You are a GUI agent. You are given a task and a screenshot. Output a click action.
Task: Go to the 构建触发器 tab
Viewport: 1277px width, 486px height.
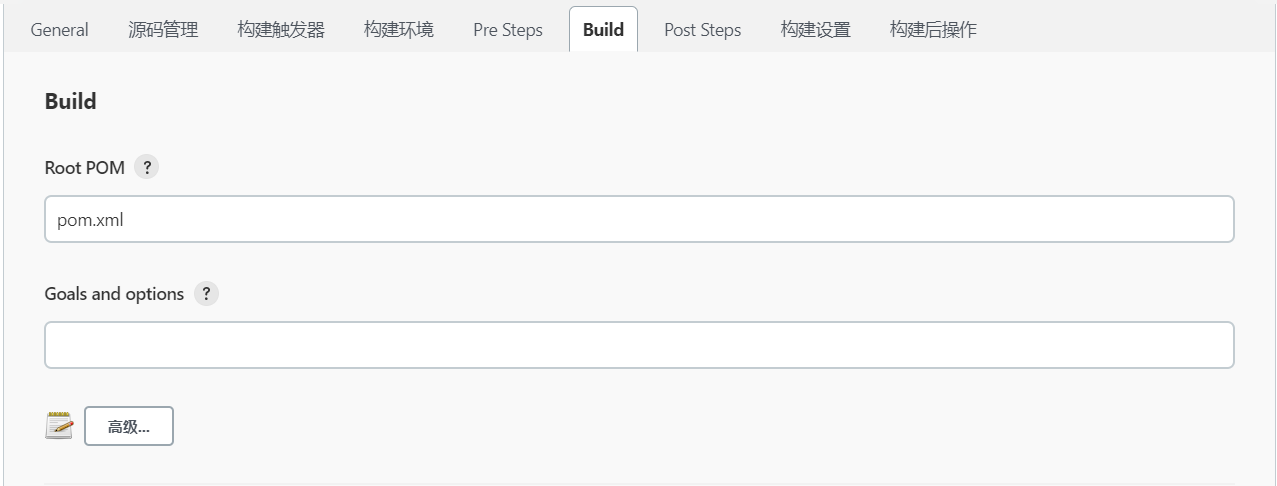281,30
